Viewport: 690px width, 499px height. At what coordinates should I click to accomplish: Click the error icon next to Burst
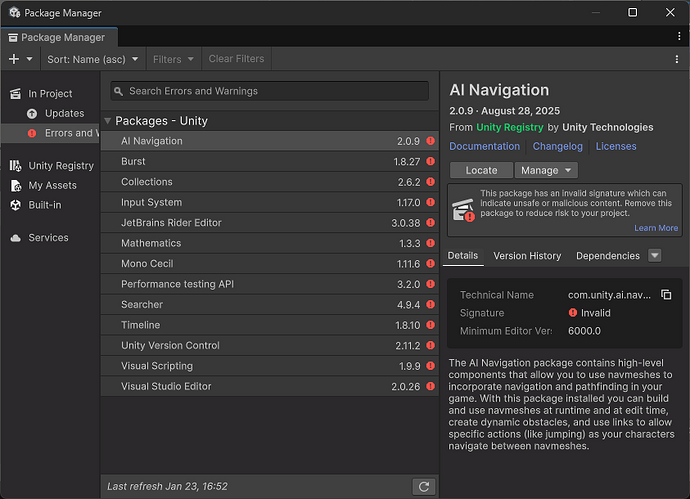(x=430, y=162)
